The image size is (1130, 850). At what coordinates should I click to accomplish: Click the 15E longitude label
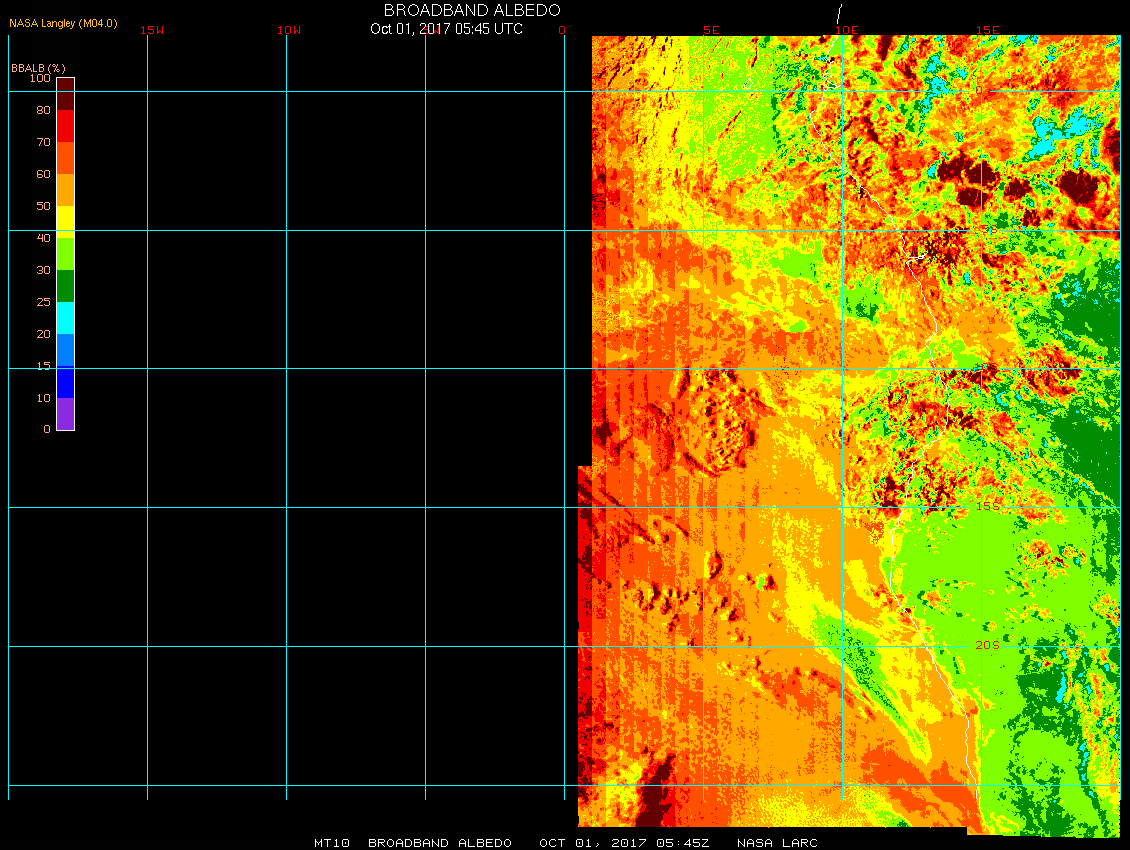[x=988, y=30]
